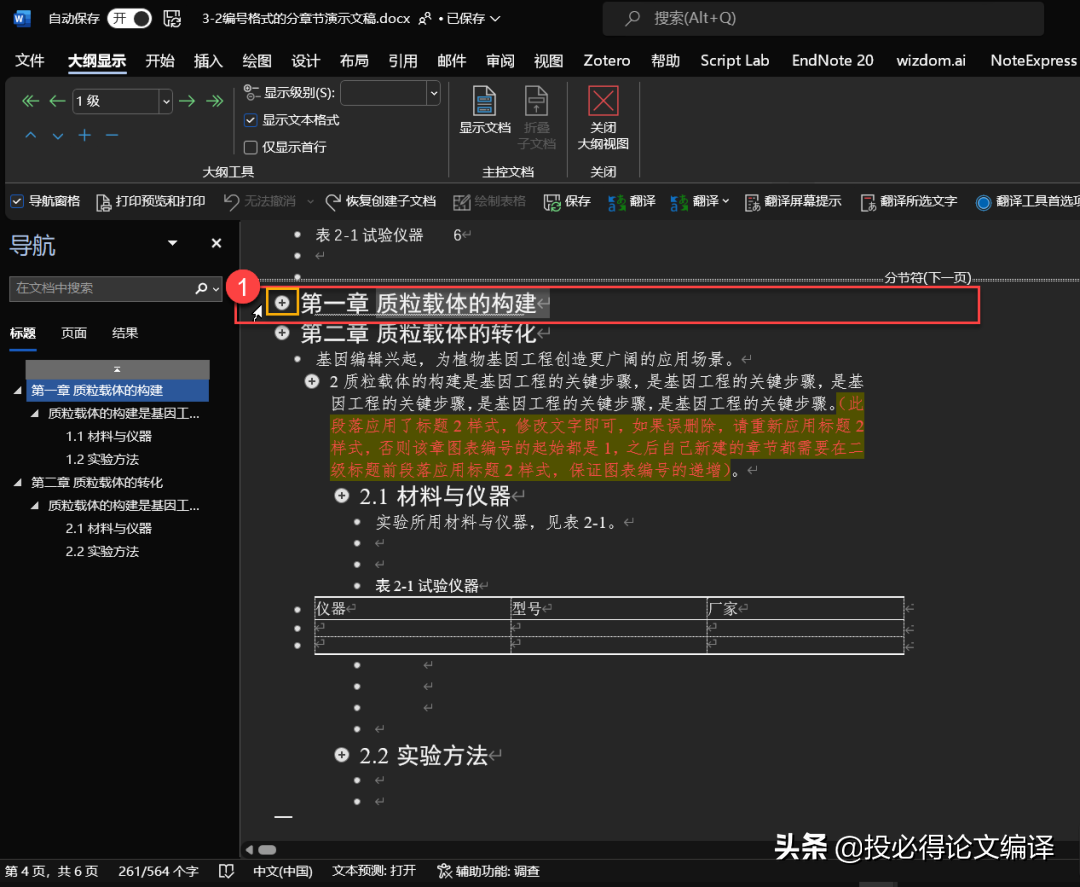Click the Promote to Heading 1 double-arrow icon
Screen dimensions: 1080x887
point(30,101)
